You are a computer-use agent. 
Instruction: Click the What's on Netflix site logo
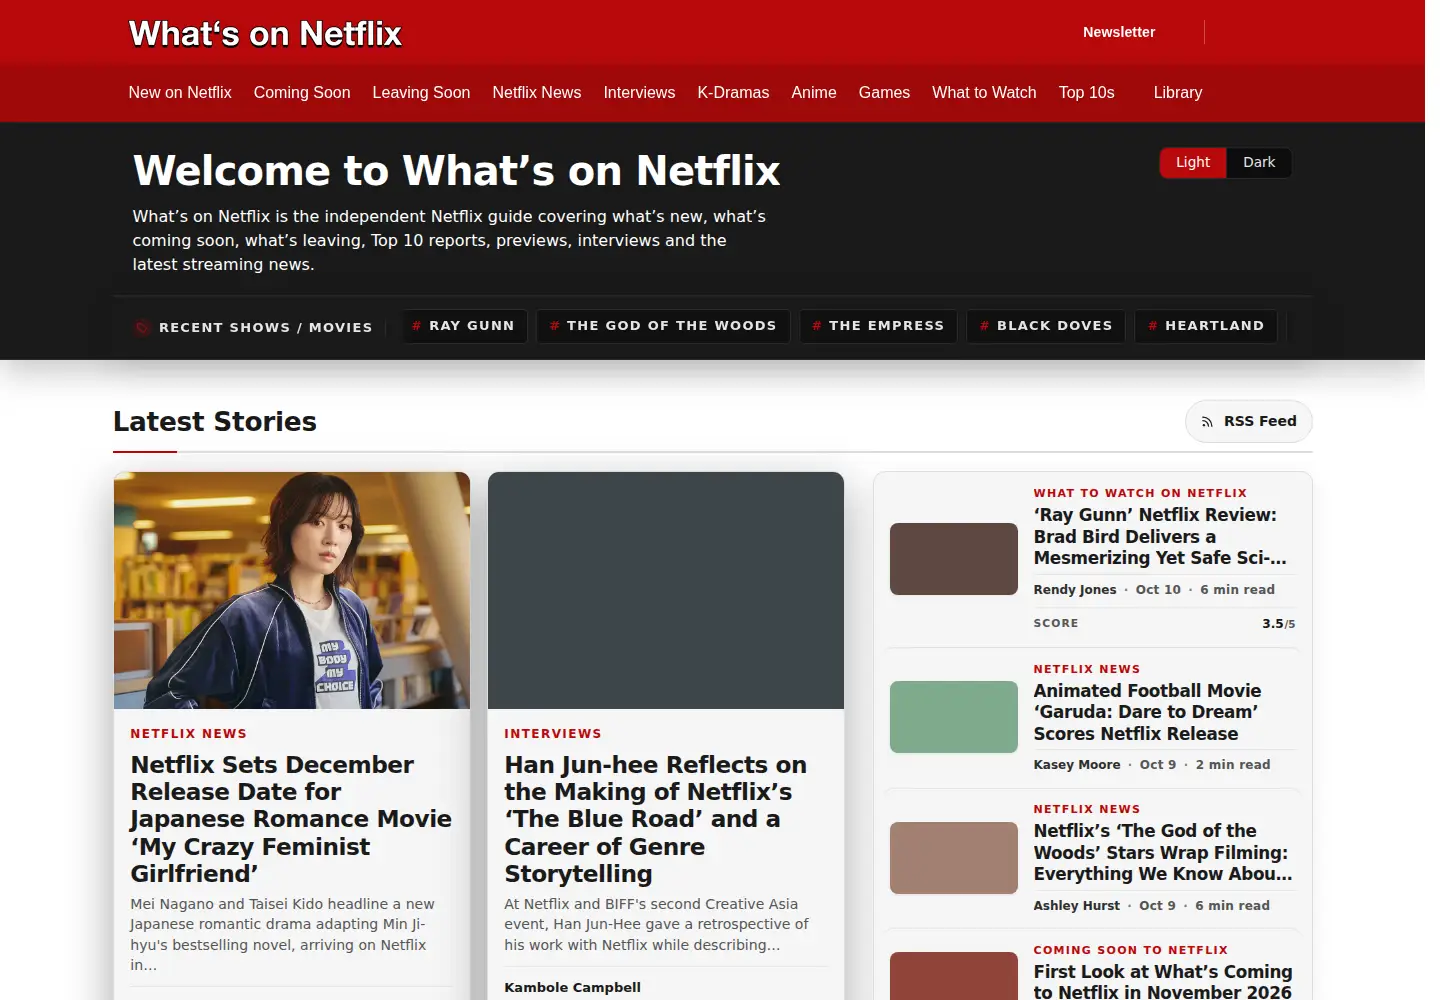click(265, 34)
